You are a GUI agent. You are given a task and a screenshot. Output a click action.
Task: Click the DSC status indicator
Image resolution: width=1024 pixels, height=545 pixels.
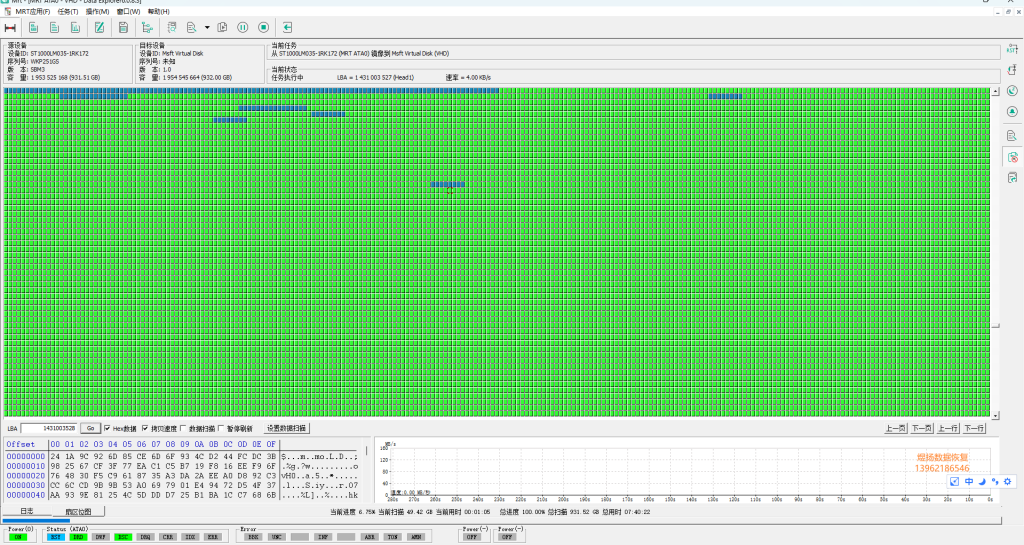[122, 537]
